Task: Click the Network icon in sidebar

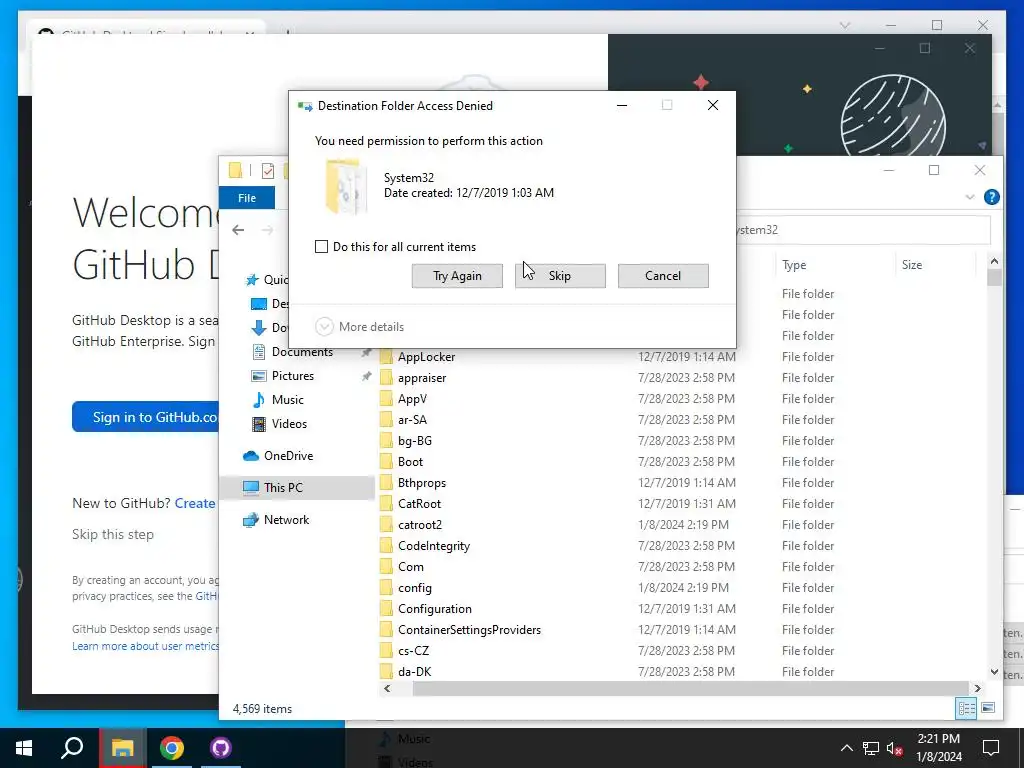Action: click(x=251, y=520)
